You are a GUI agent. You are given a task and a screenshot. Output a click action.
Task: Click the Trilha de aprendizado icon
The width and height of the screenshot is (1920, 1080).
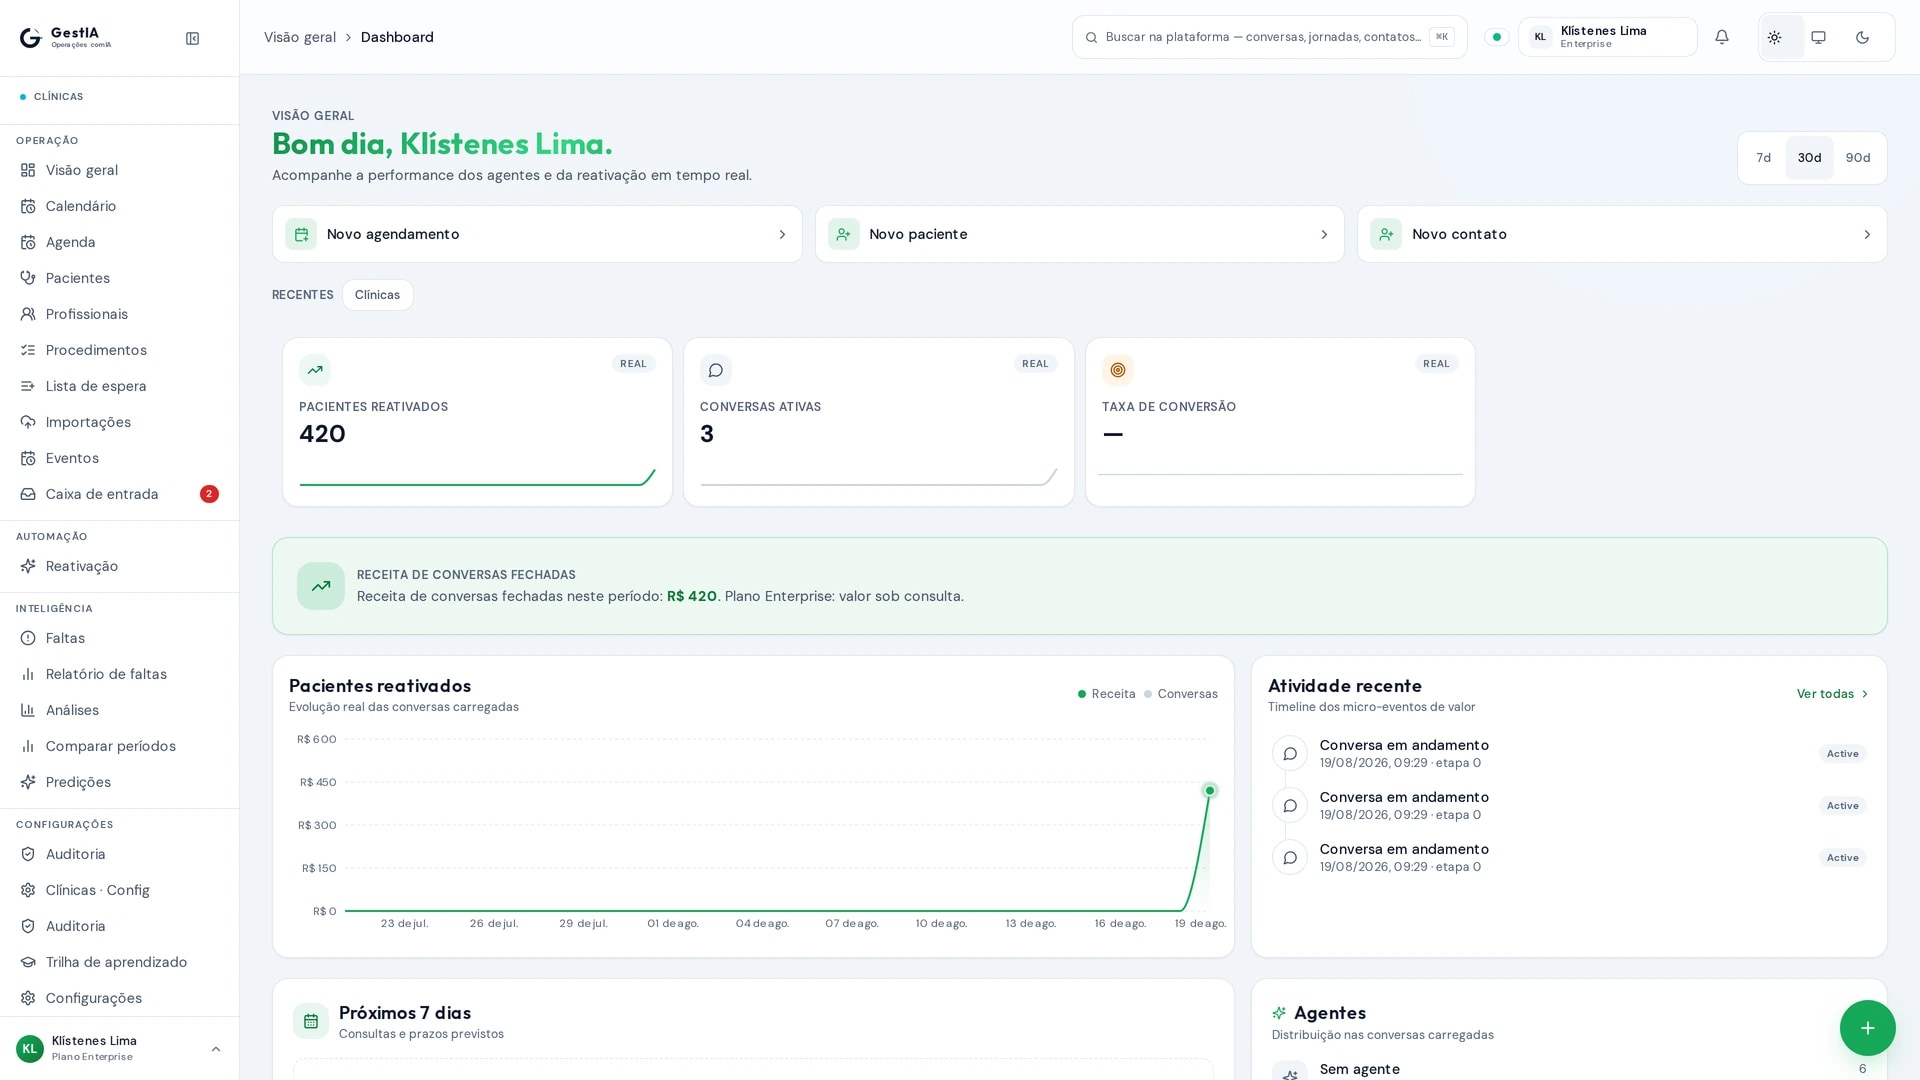[28, 962]
